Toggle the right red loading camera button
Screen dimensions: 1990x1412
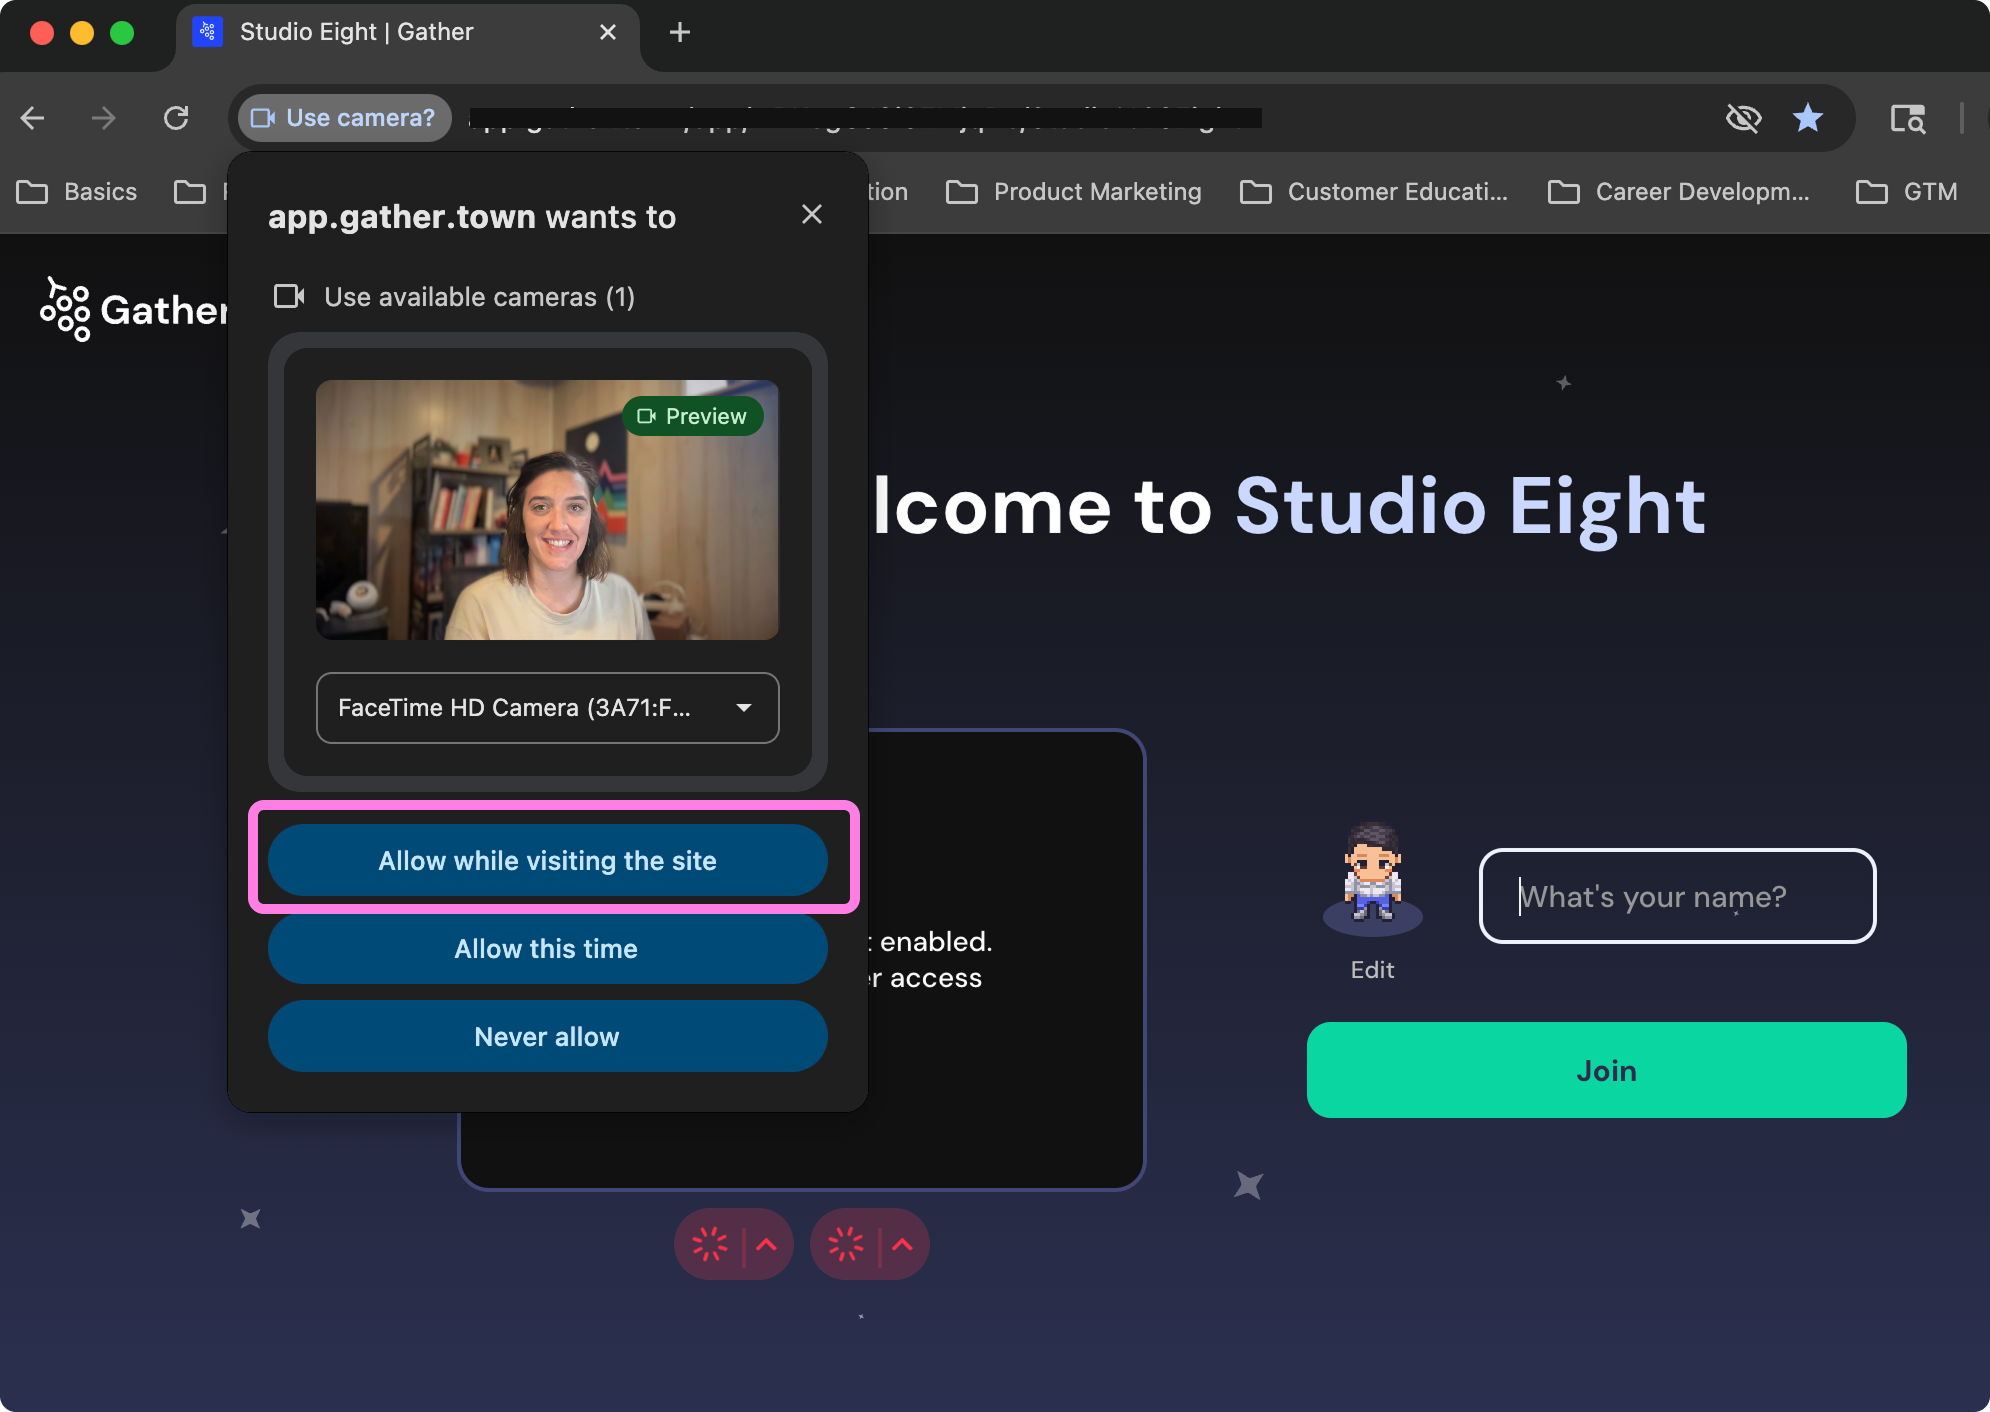846,1244
